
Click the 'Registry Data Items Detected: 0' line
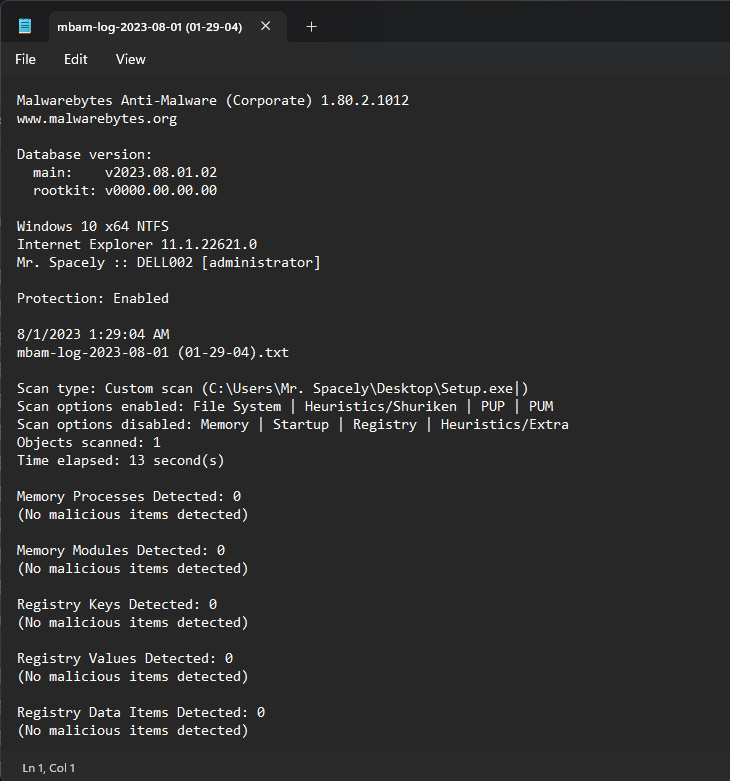[141, 712]
